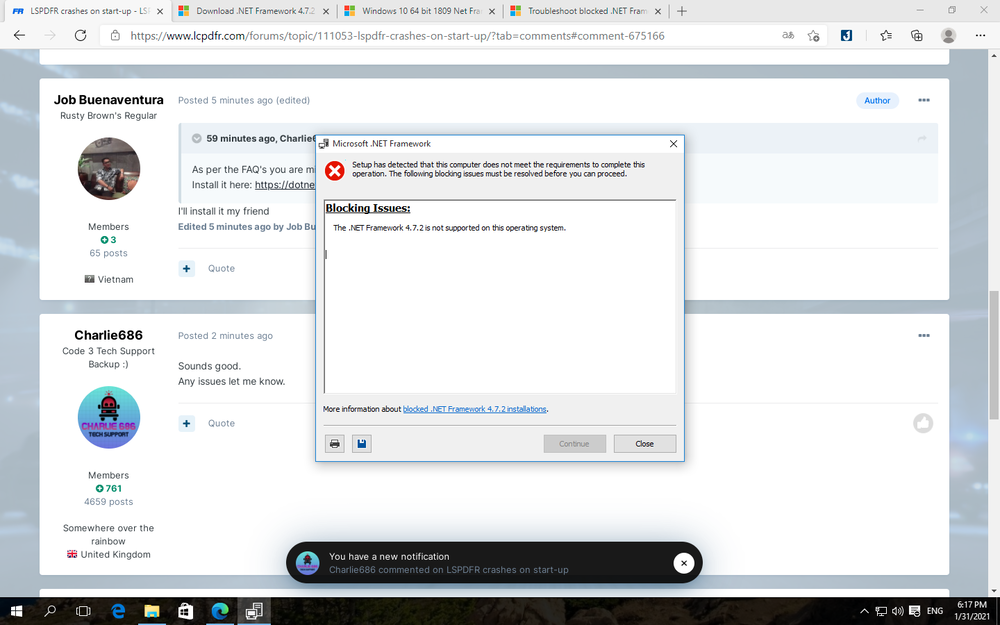Add this page to favorites

coord(813,36)
